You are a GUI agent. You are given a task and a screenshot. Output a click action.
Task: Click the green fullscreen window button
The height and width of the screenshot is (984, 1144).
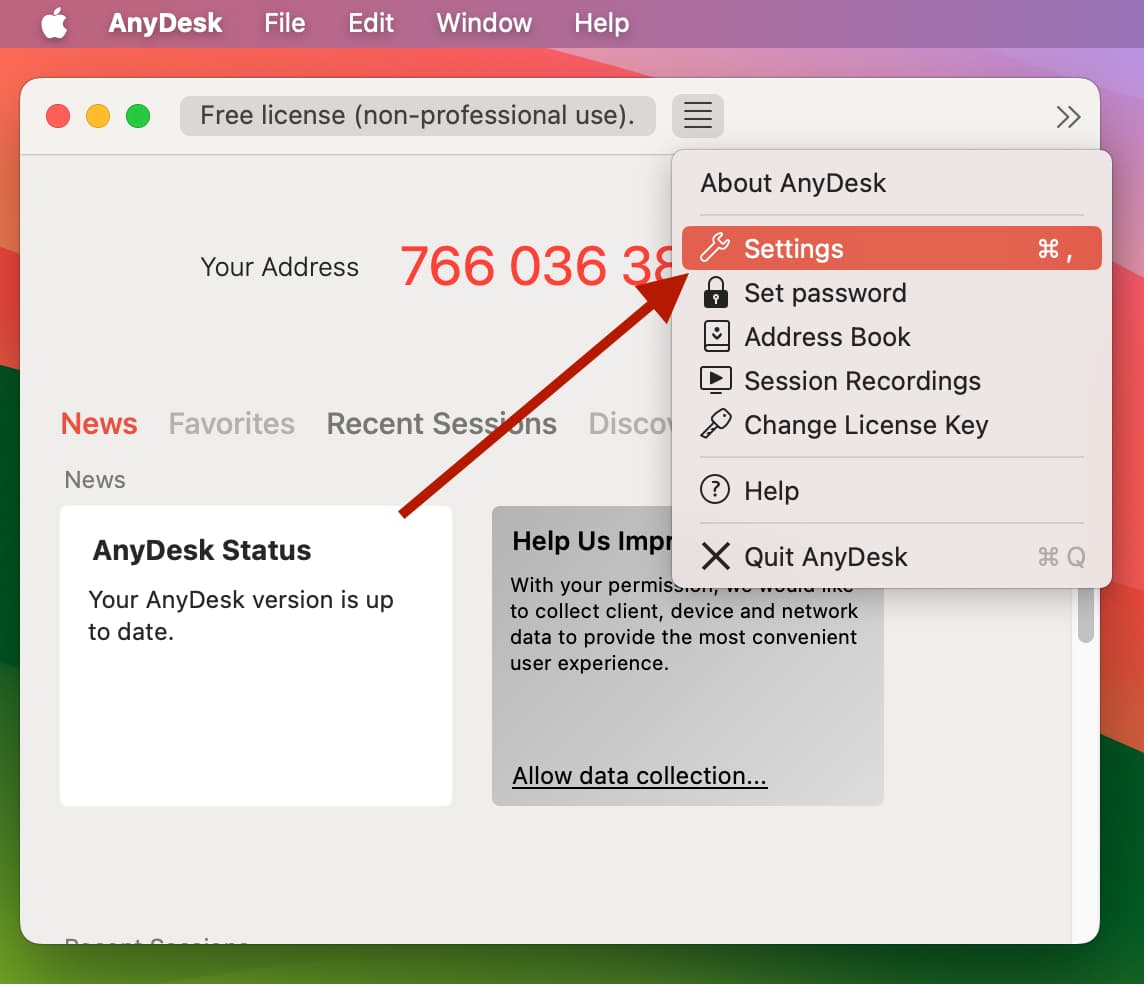[x=138, y=116]
